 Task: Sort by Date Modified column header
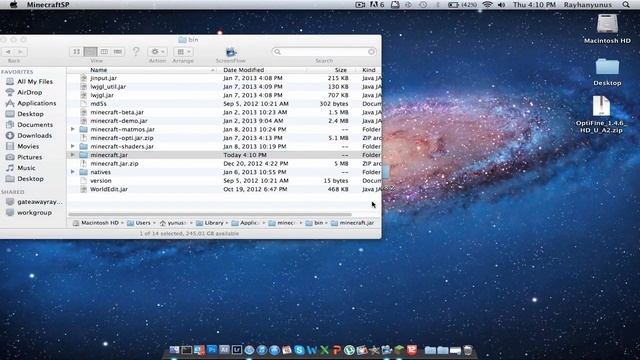coord(244,70)
